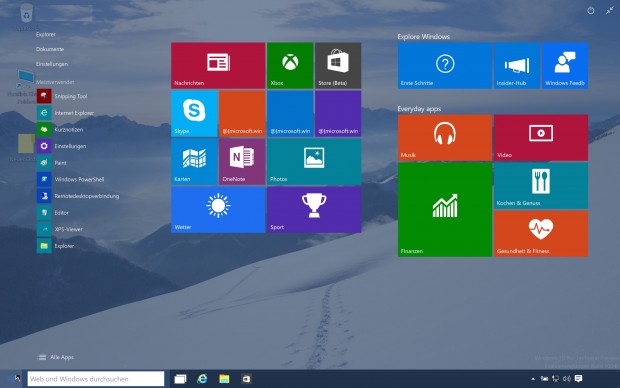Click the Web und Windows durchsuchen search box
This screenshot has height=388, width=620.
click(x=96, y=379)
